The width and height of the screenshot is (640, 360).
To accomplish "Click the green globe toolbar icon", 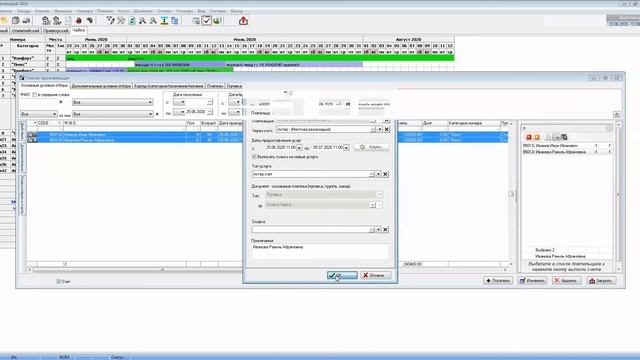I will click(218, 20).
